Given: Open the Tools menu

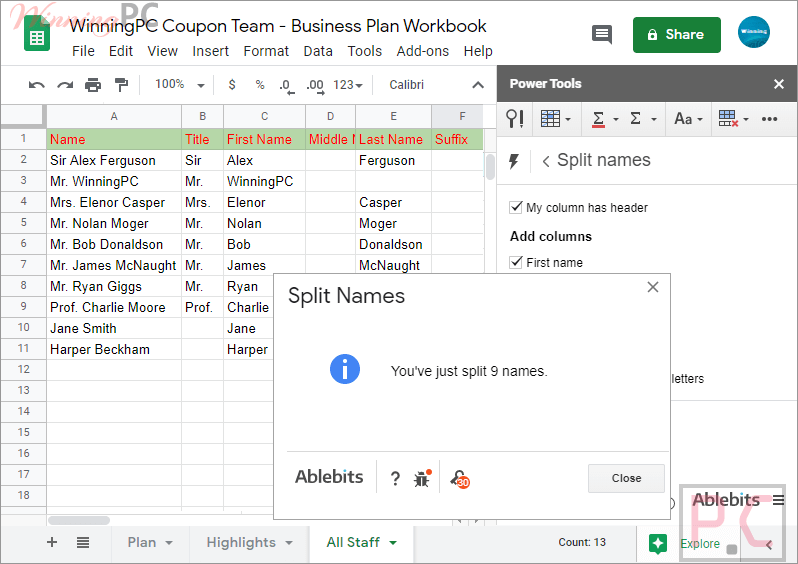Looking at the screenshot, I should pyautogui.click(x=364, y=51).
